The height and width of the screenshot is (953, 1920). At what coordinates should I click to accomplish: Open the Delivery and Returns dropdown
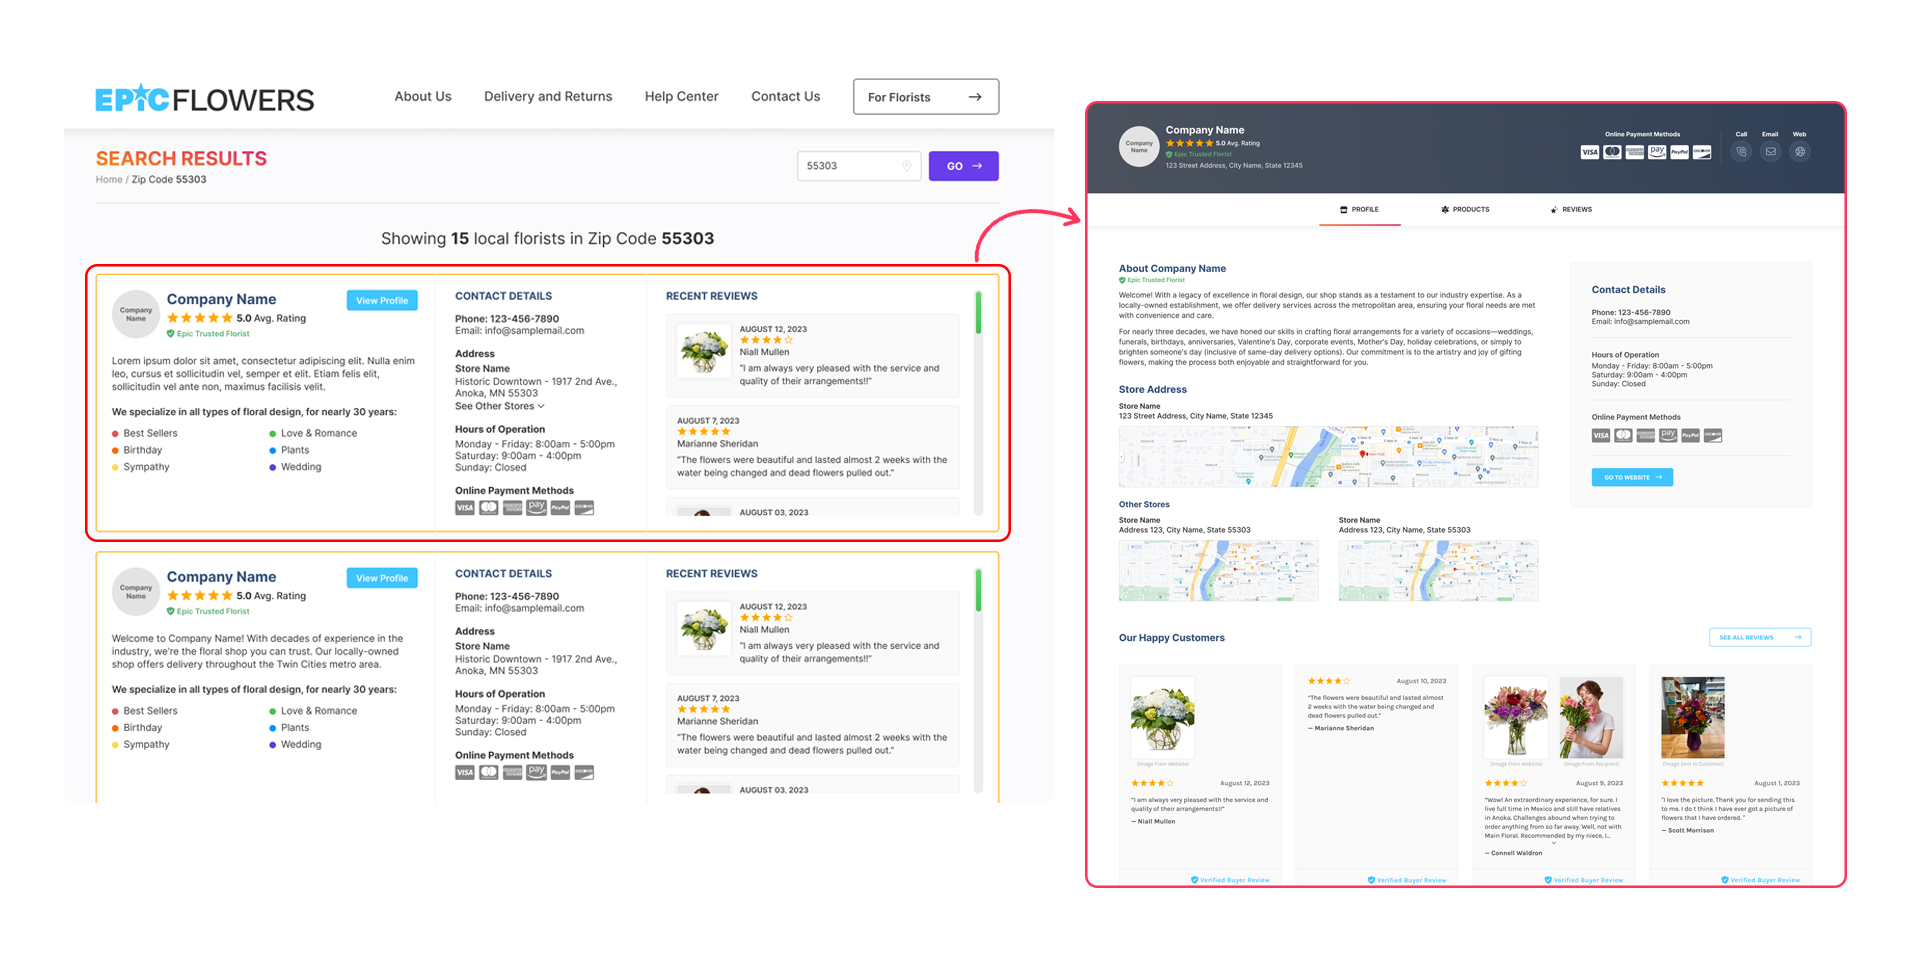click(548, 96)
